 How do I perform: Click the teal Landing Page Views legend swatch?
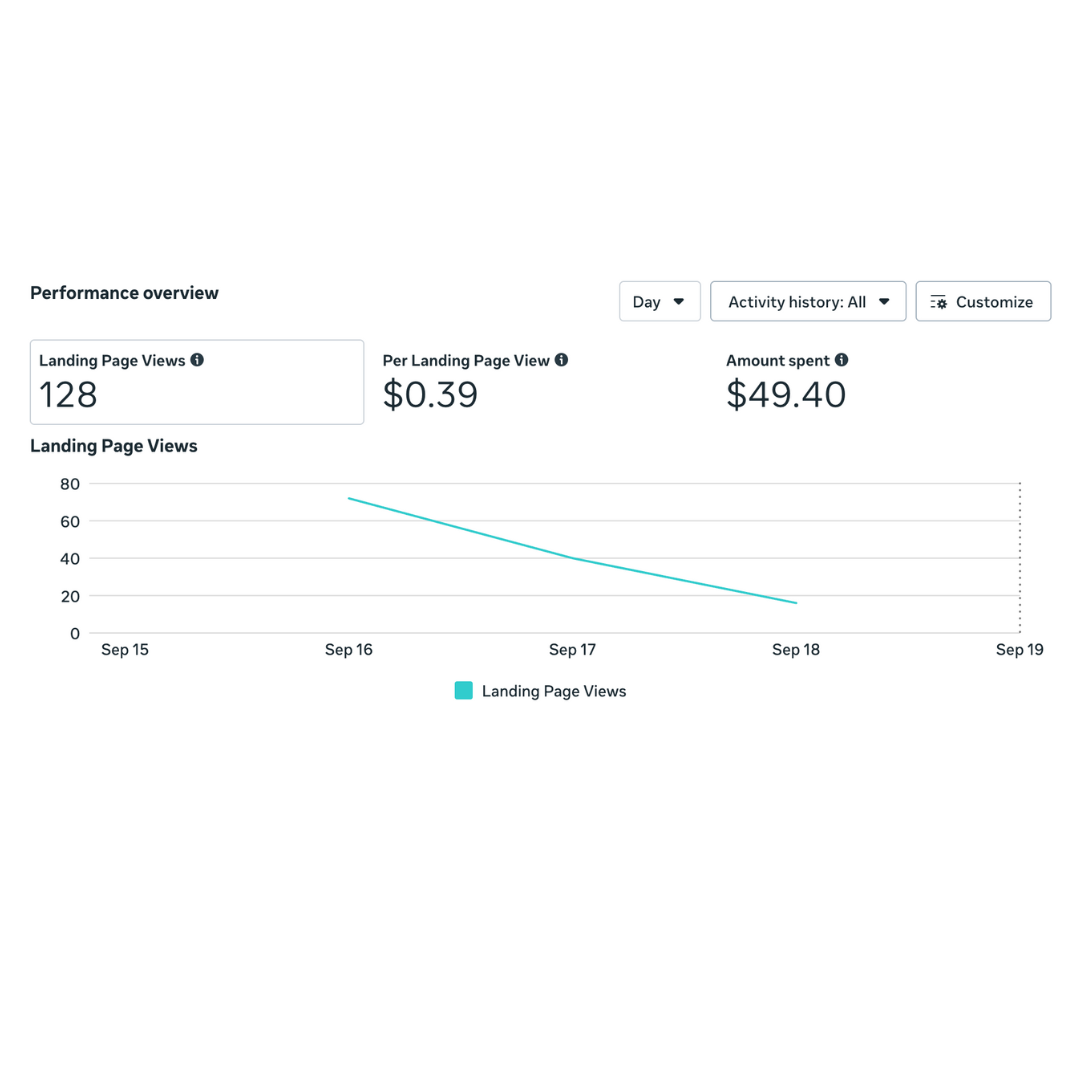coord(464,691)
